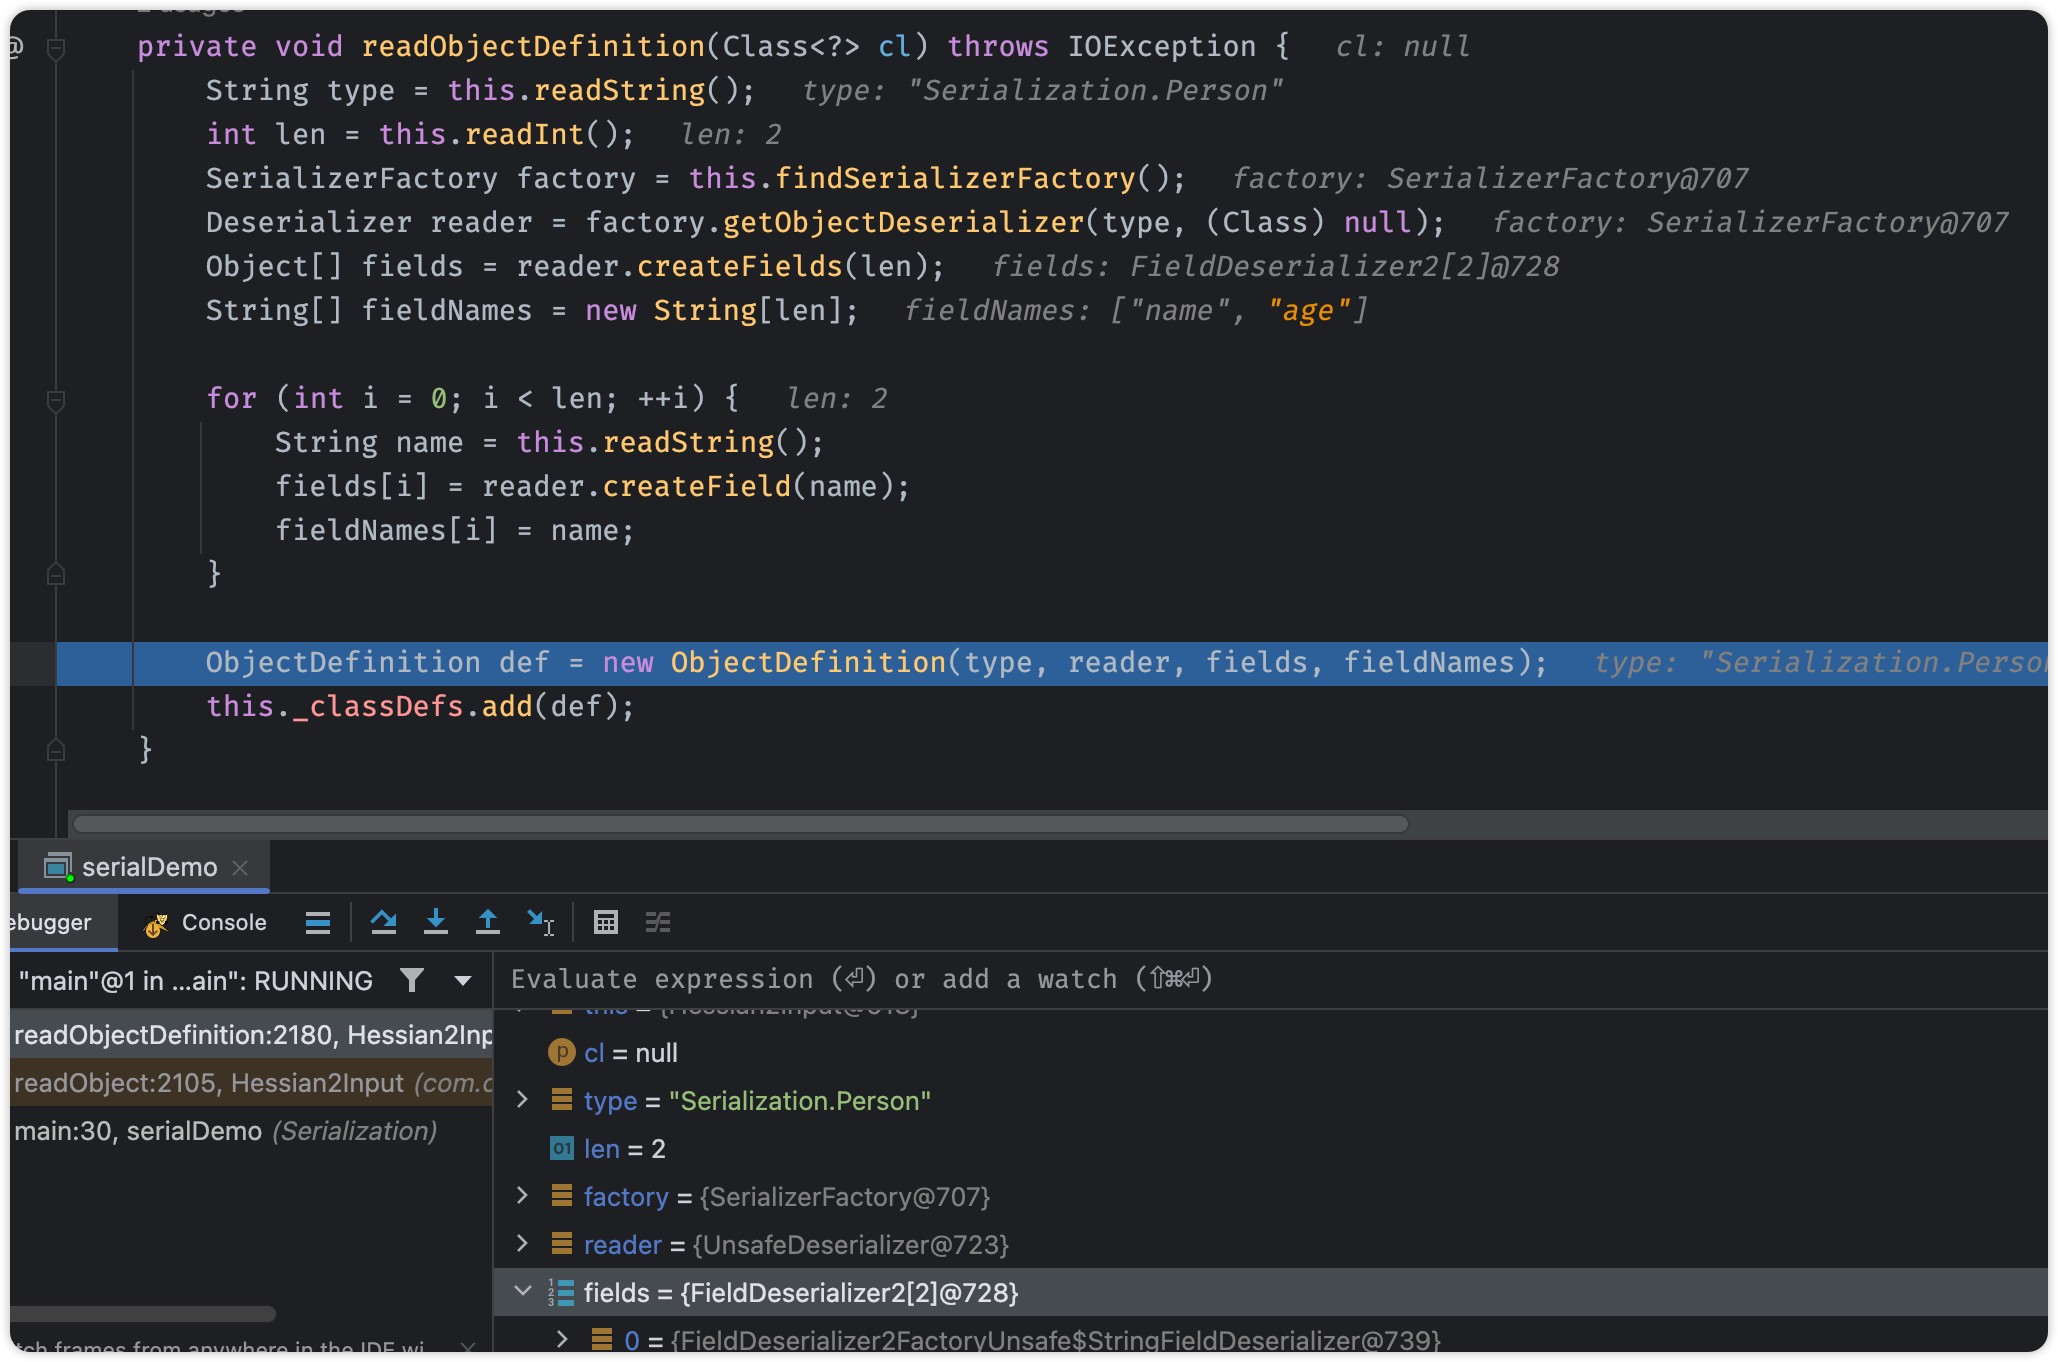Image resolution: width=2058 pixels, height=1362 pixels.
Task: Click the primitive type icon beside len
Action: (x=562, y=1148)
